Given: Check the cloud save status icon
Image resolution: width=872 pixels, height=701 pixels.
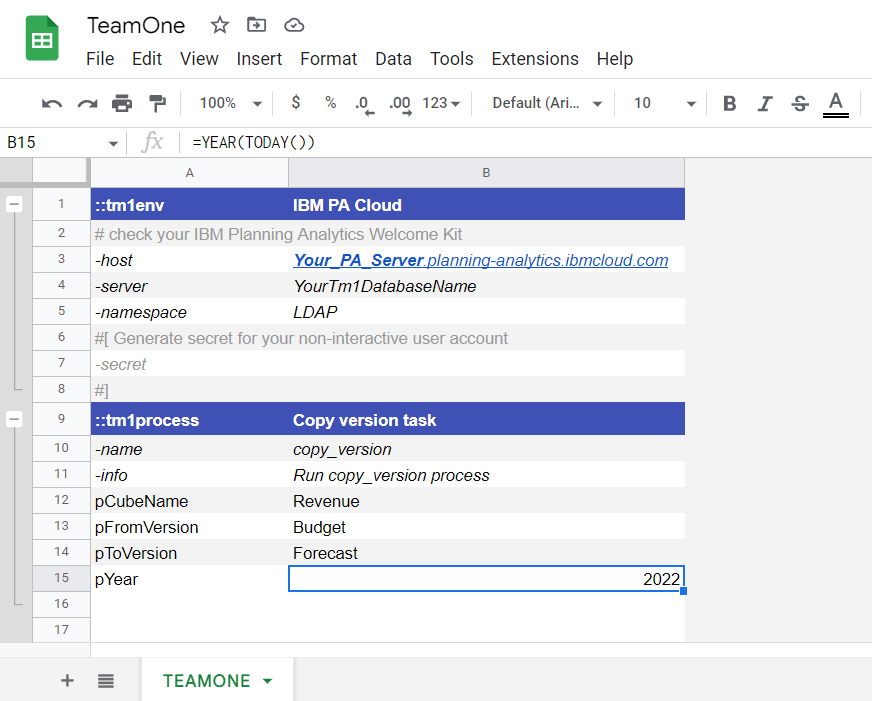Looking at the screenshot, I should click(x=294, y=25).
